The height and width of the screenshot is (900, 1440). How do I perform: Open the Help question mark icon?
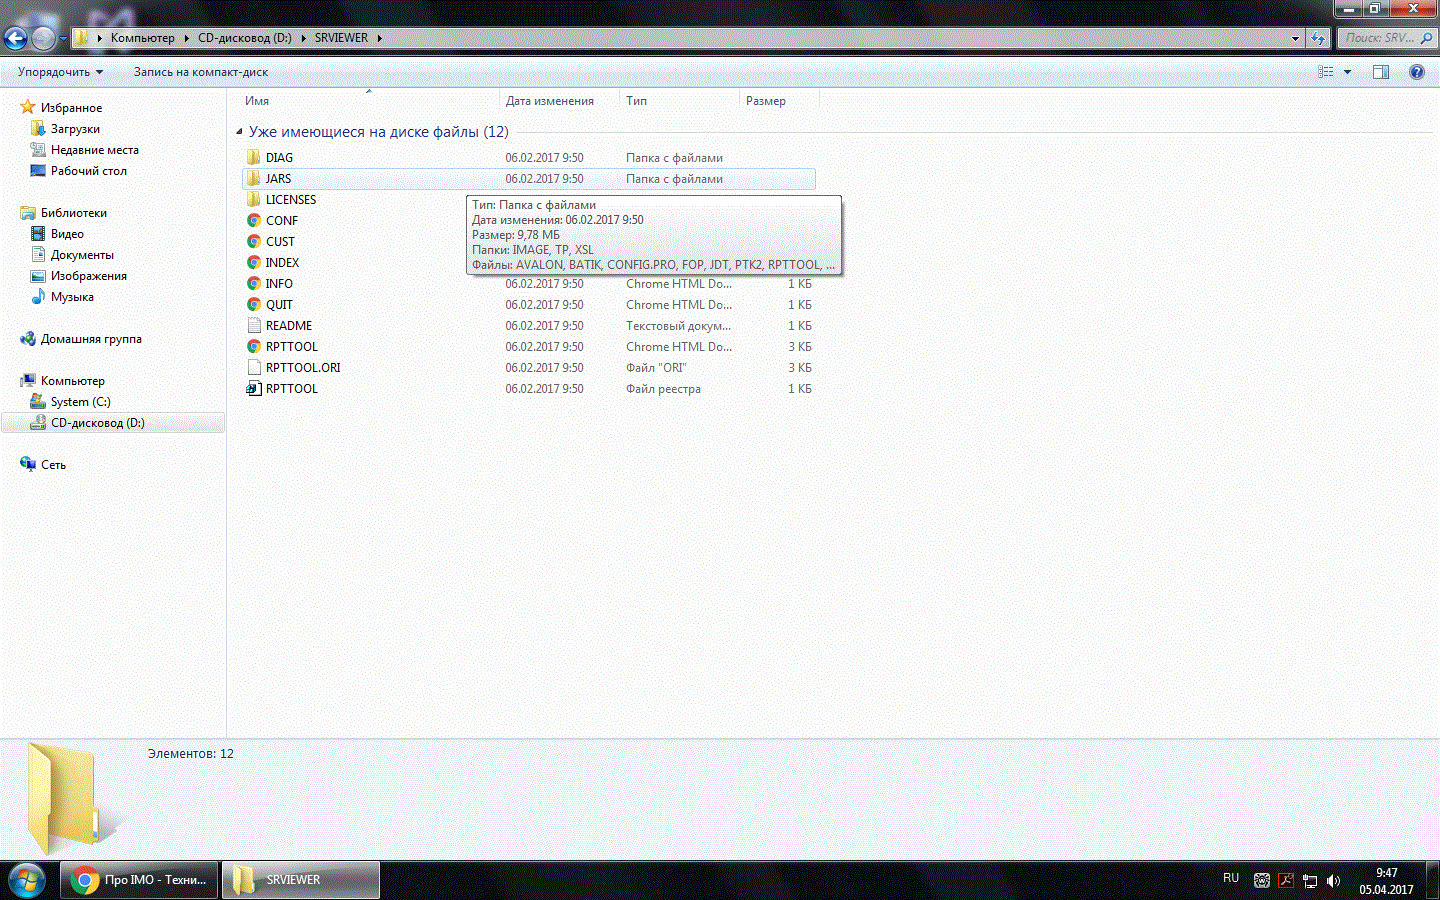click(x=1417, y=72)
